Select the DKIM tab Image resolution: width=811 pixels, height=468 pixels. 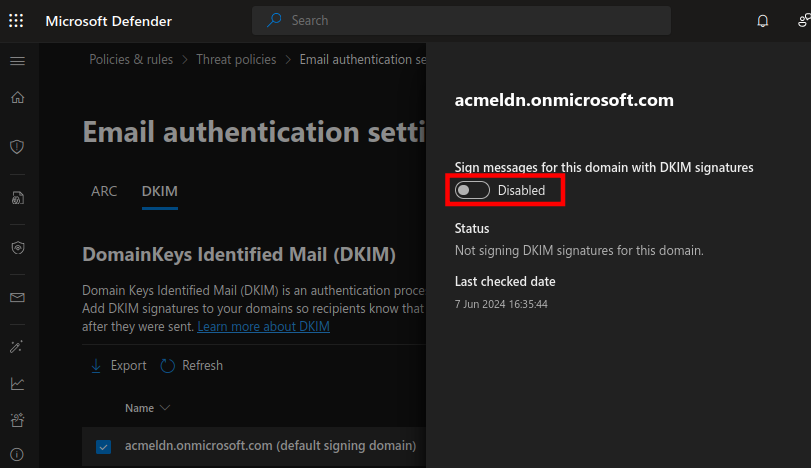click(x=160, y=191)
